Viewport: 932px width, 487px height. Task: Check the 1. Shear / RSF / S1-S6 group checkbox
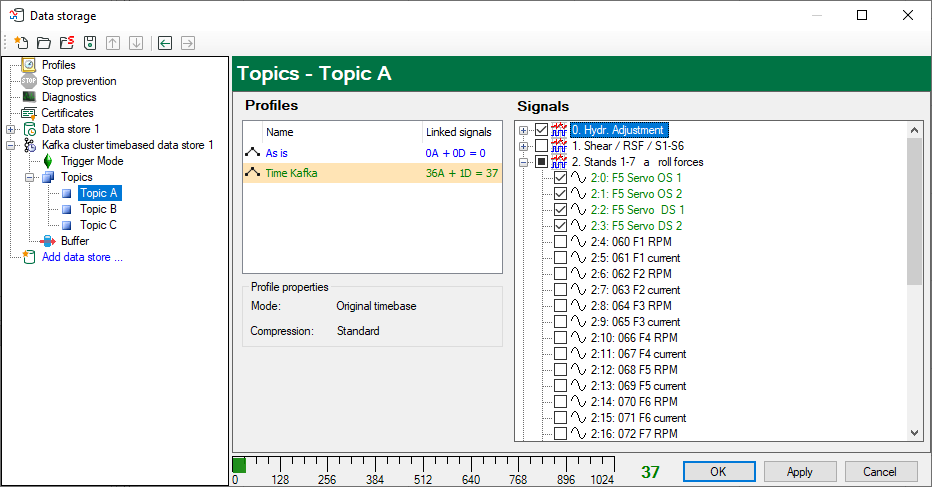click(x=542, y=146)
